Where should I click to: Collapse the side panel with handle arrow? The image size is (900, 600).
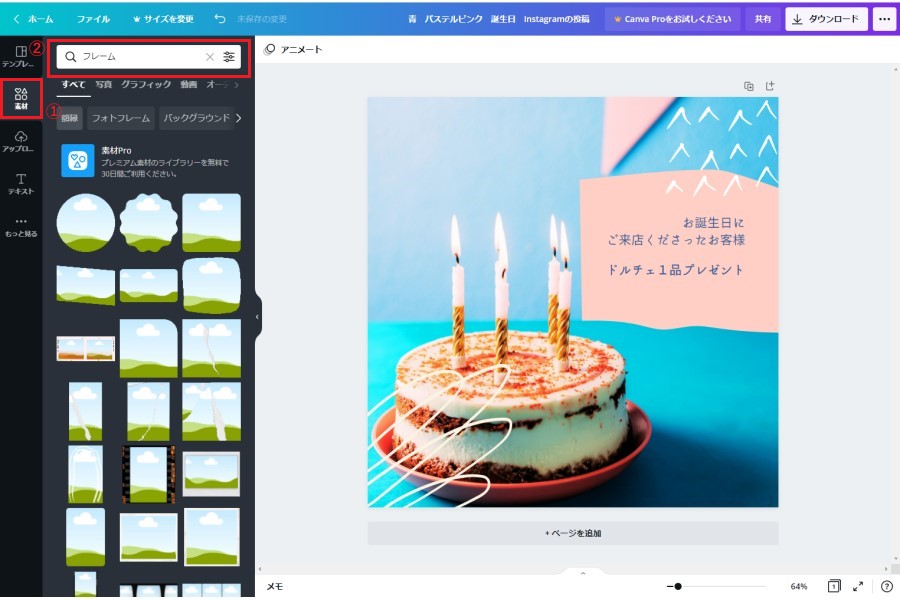click(x=257, y=317)
